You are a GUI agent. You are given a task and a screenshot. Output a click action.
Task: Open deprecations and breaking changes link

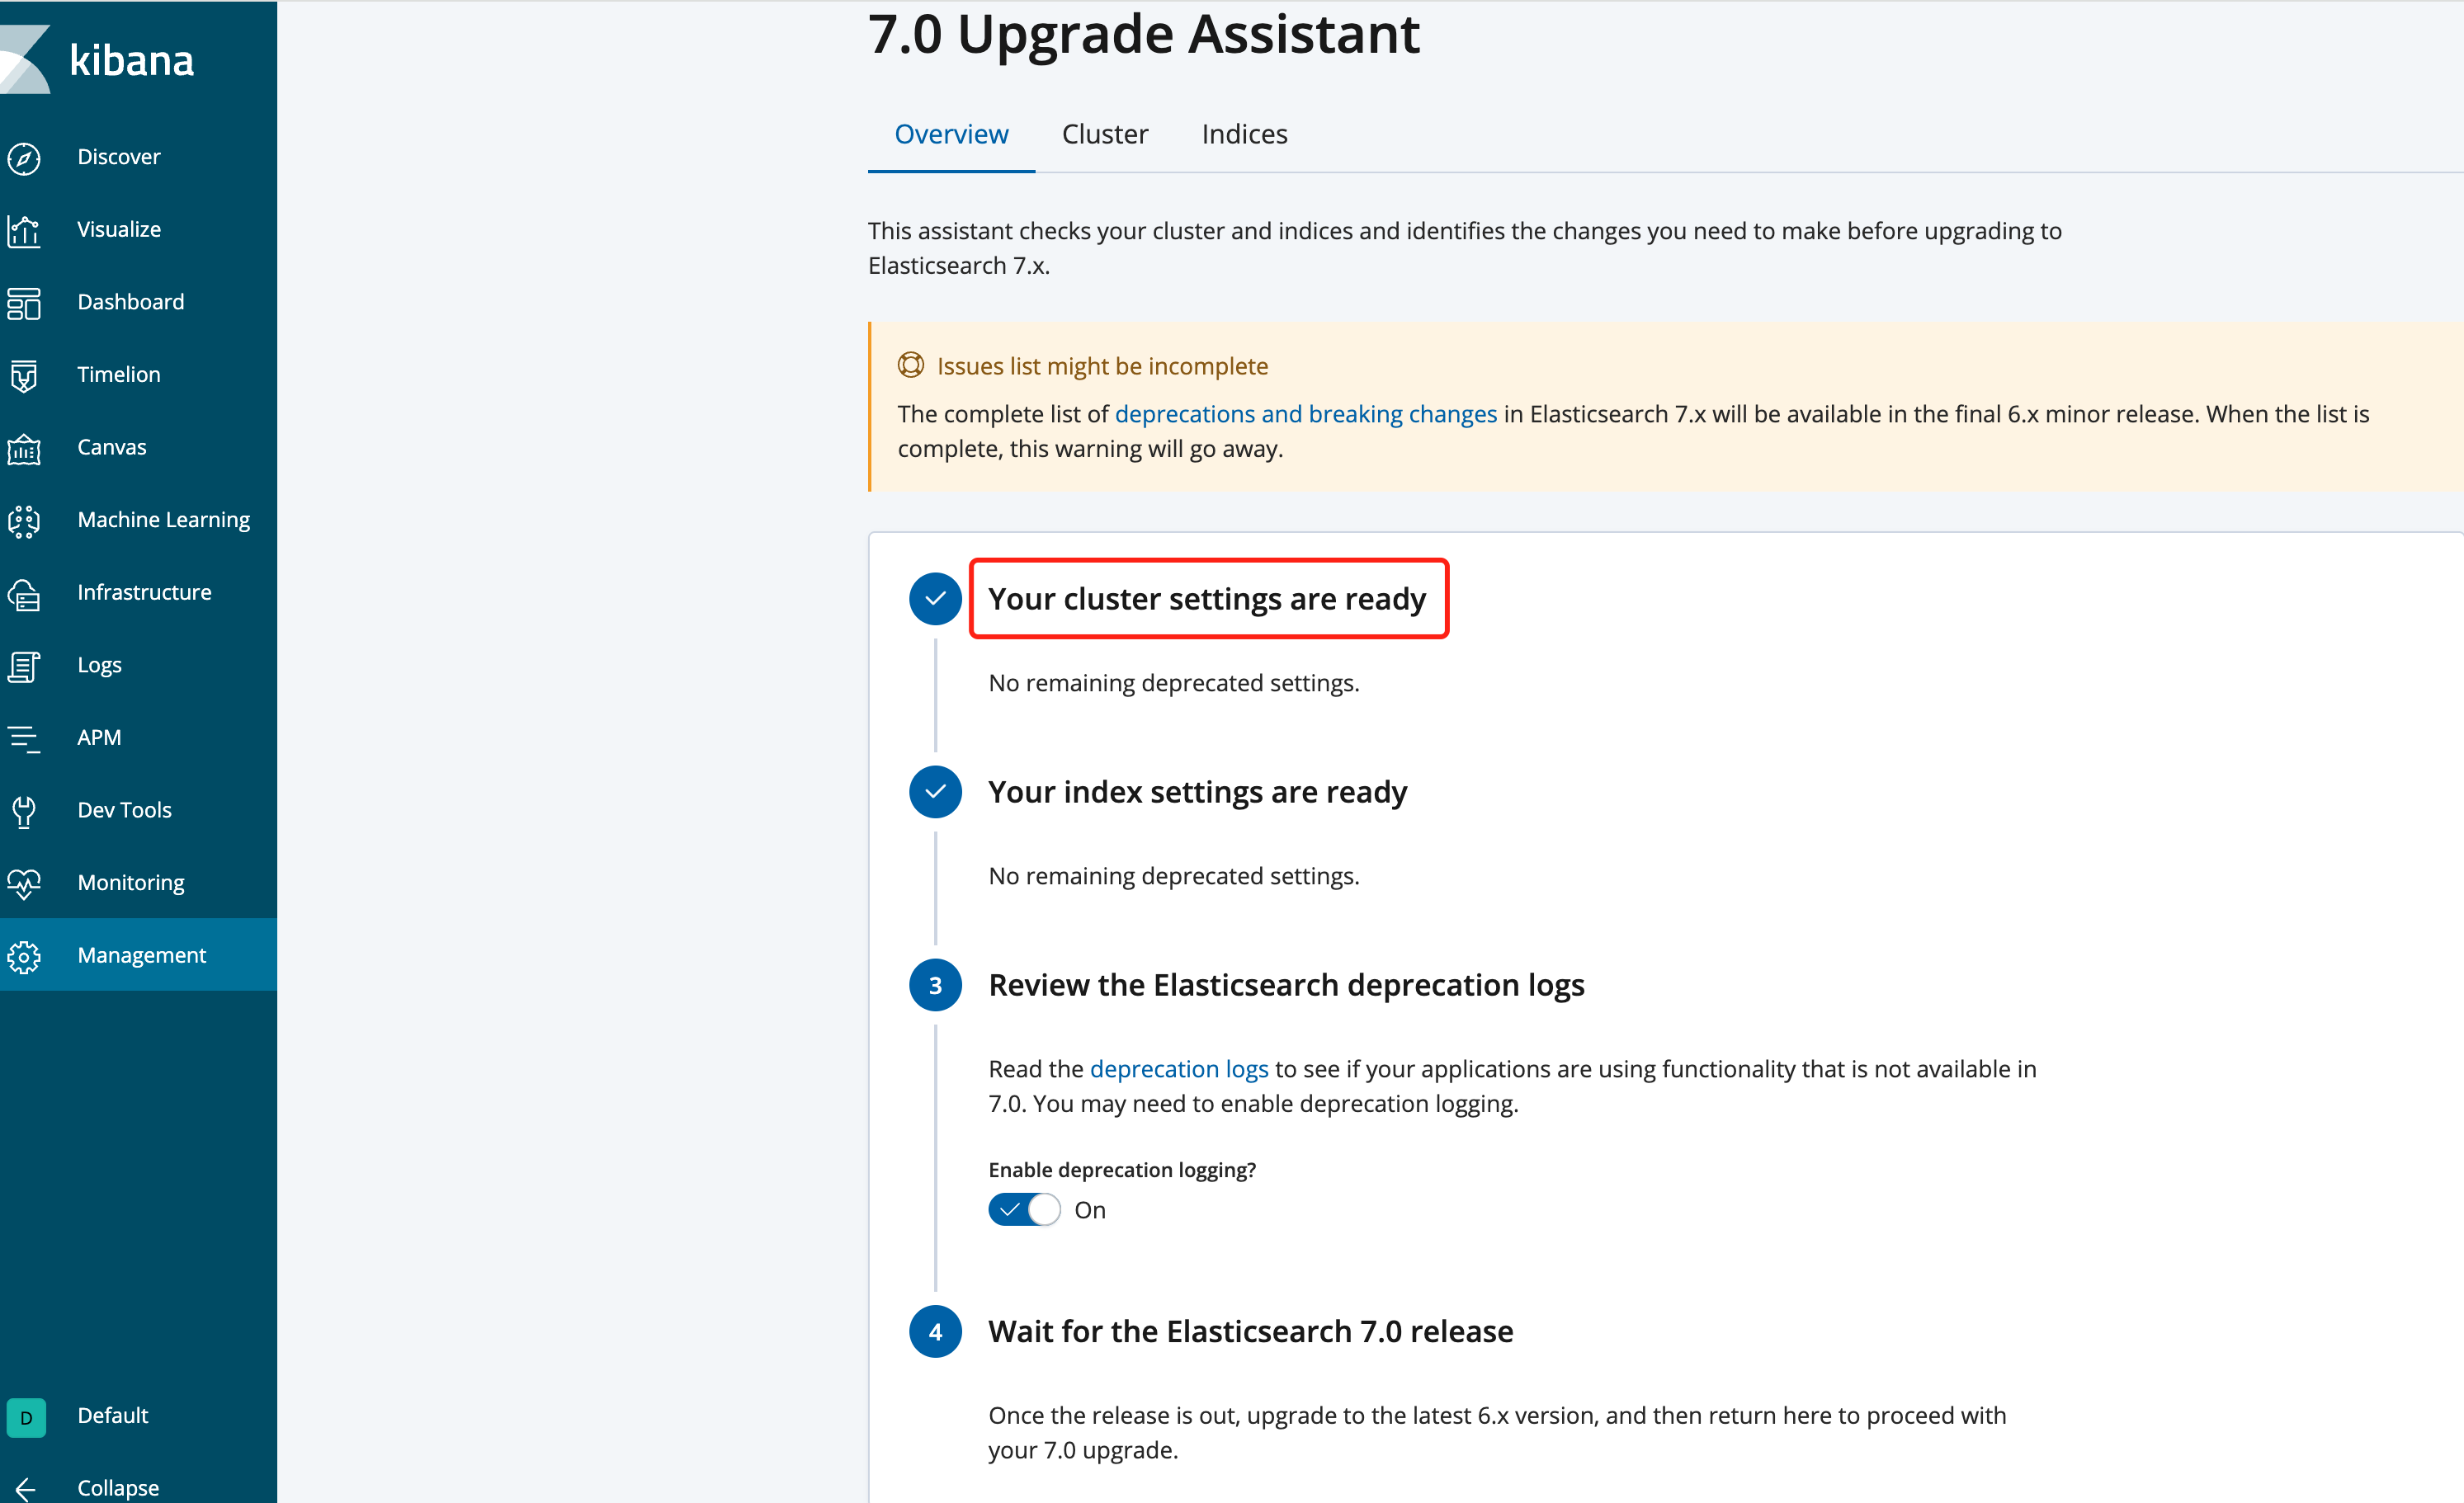click(1305, 413)
